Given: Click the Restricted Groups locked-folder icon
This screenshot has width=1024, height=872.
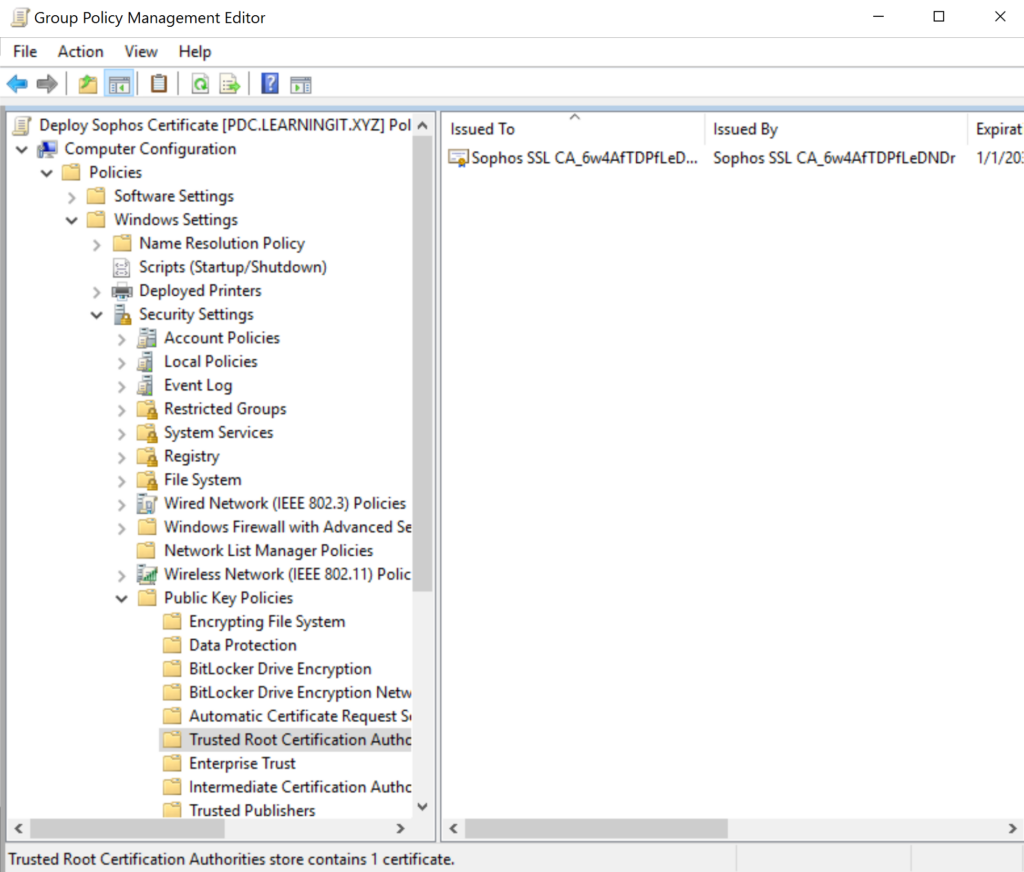Looking at the screenshot, I should coord(148,410).
